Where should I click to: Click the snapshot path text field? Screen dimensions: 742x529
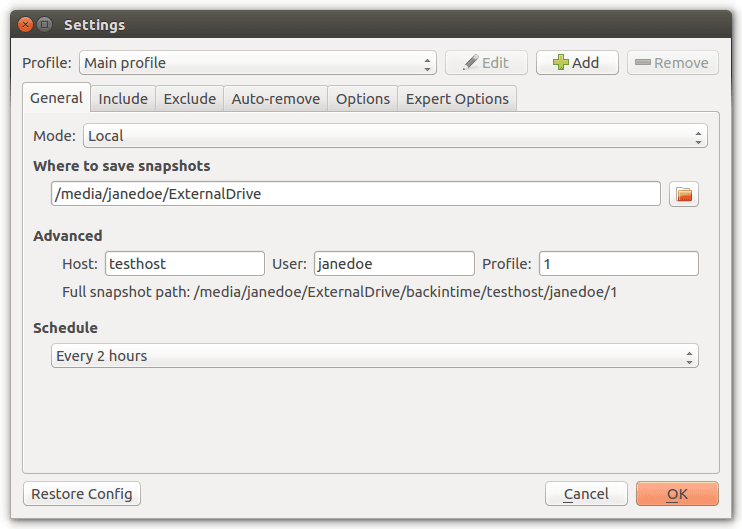(355, 194)
